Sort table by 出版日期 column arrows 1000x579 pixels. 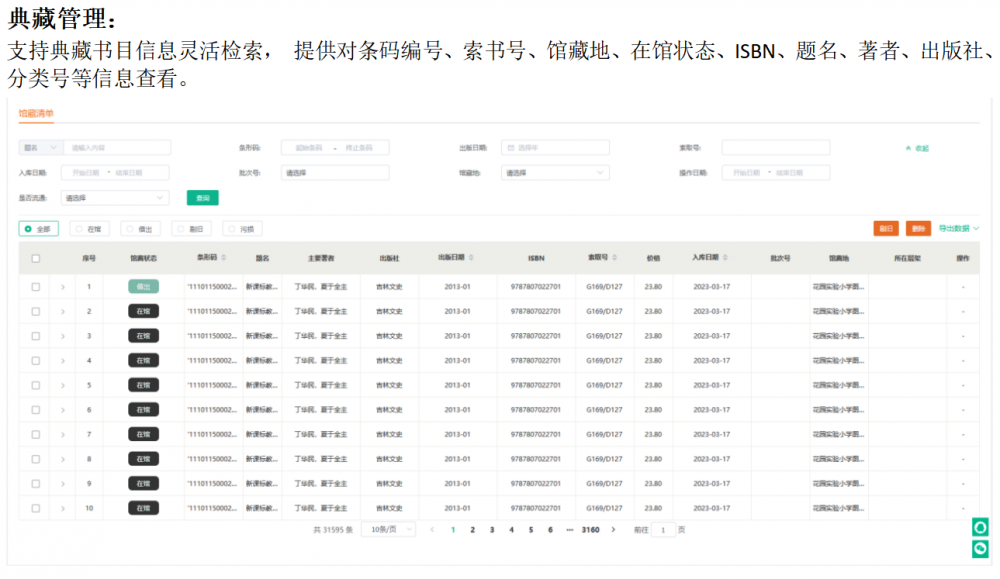(x=471, y=258)
